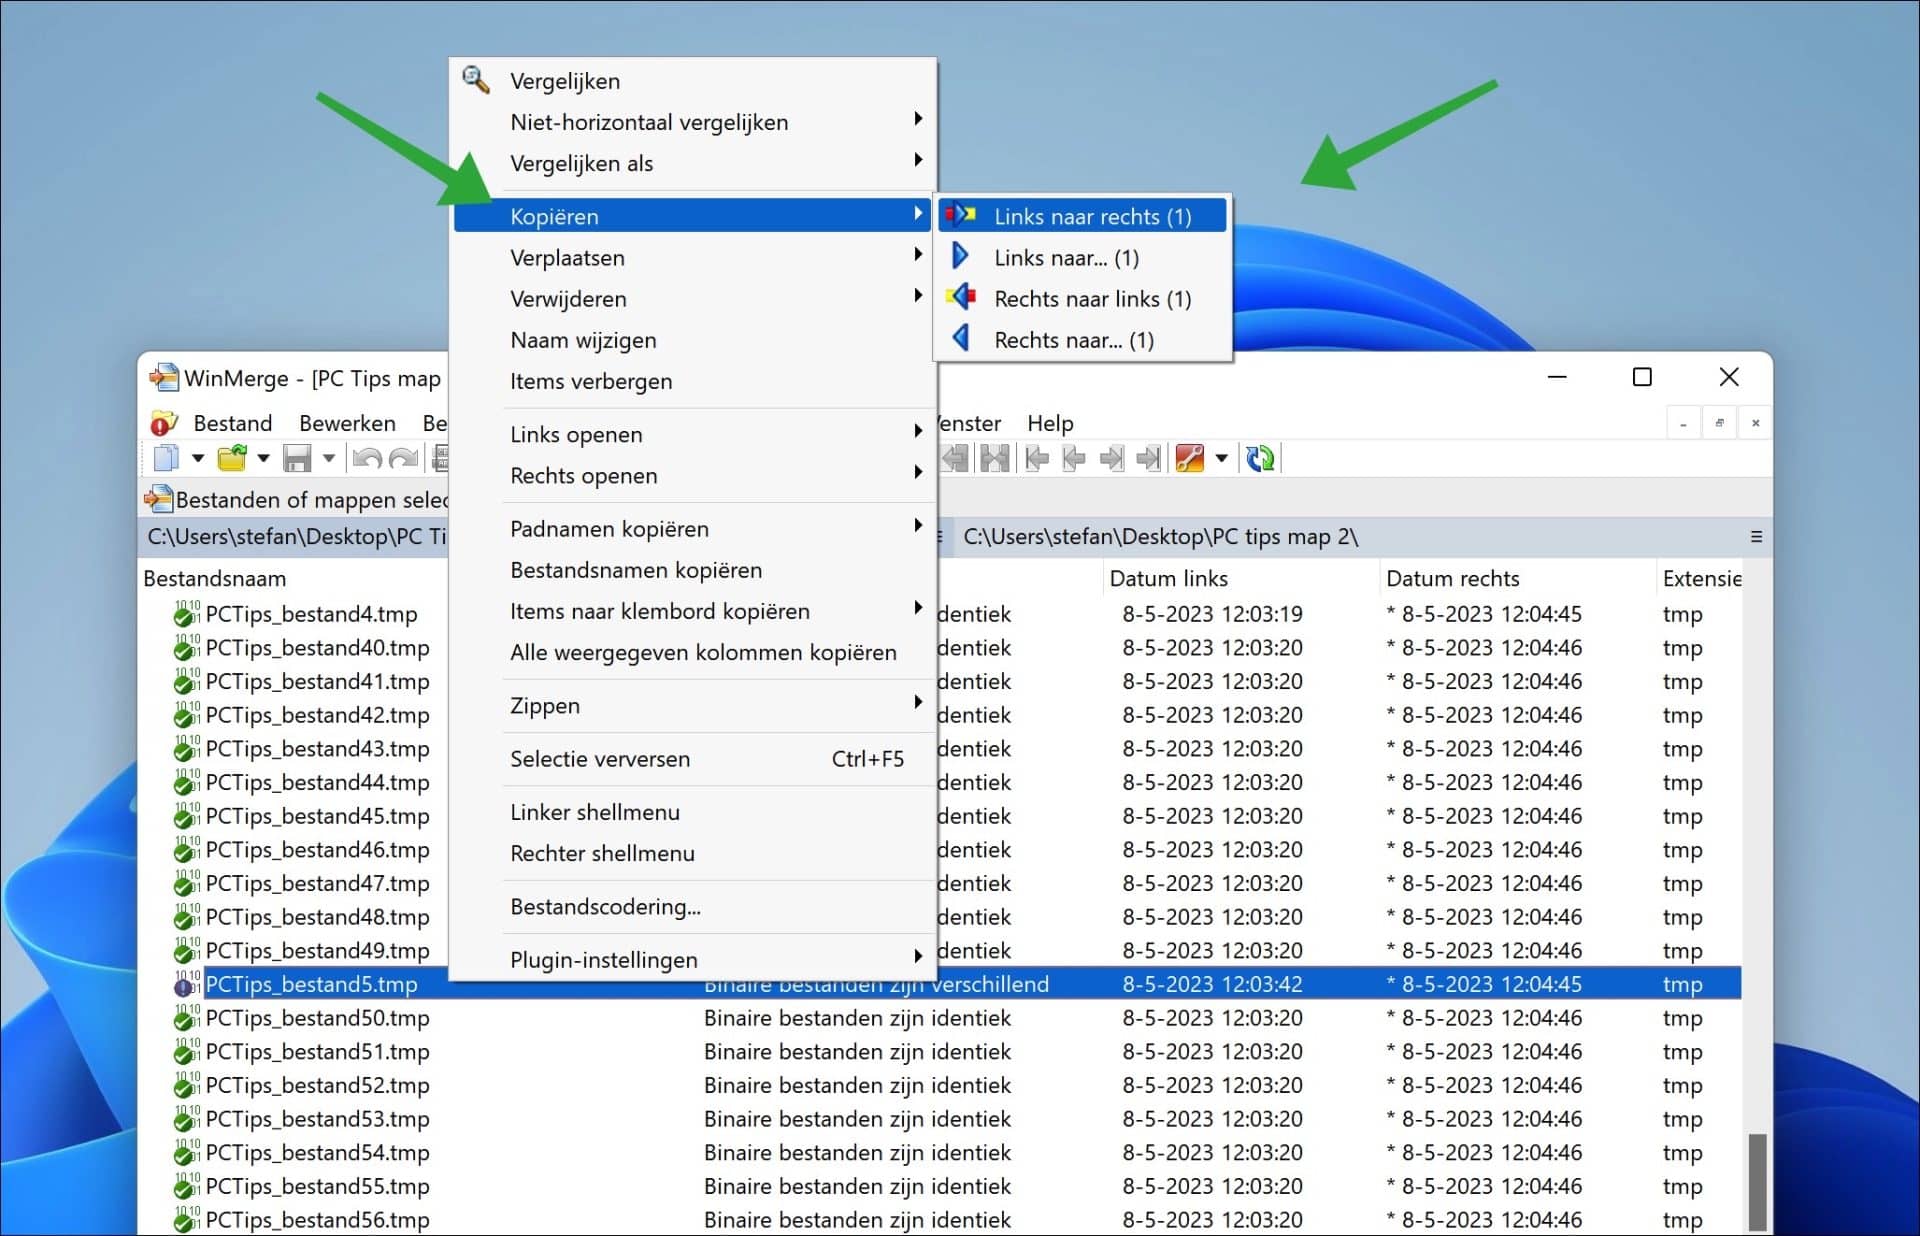This screenshot has width=1920, height=1236.
Task: Select PCTips_bestand50.tmp file row
Action: [317, 1018]
